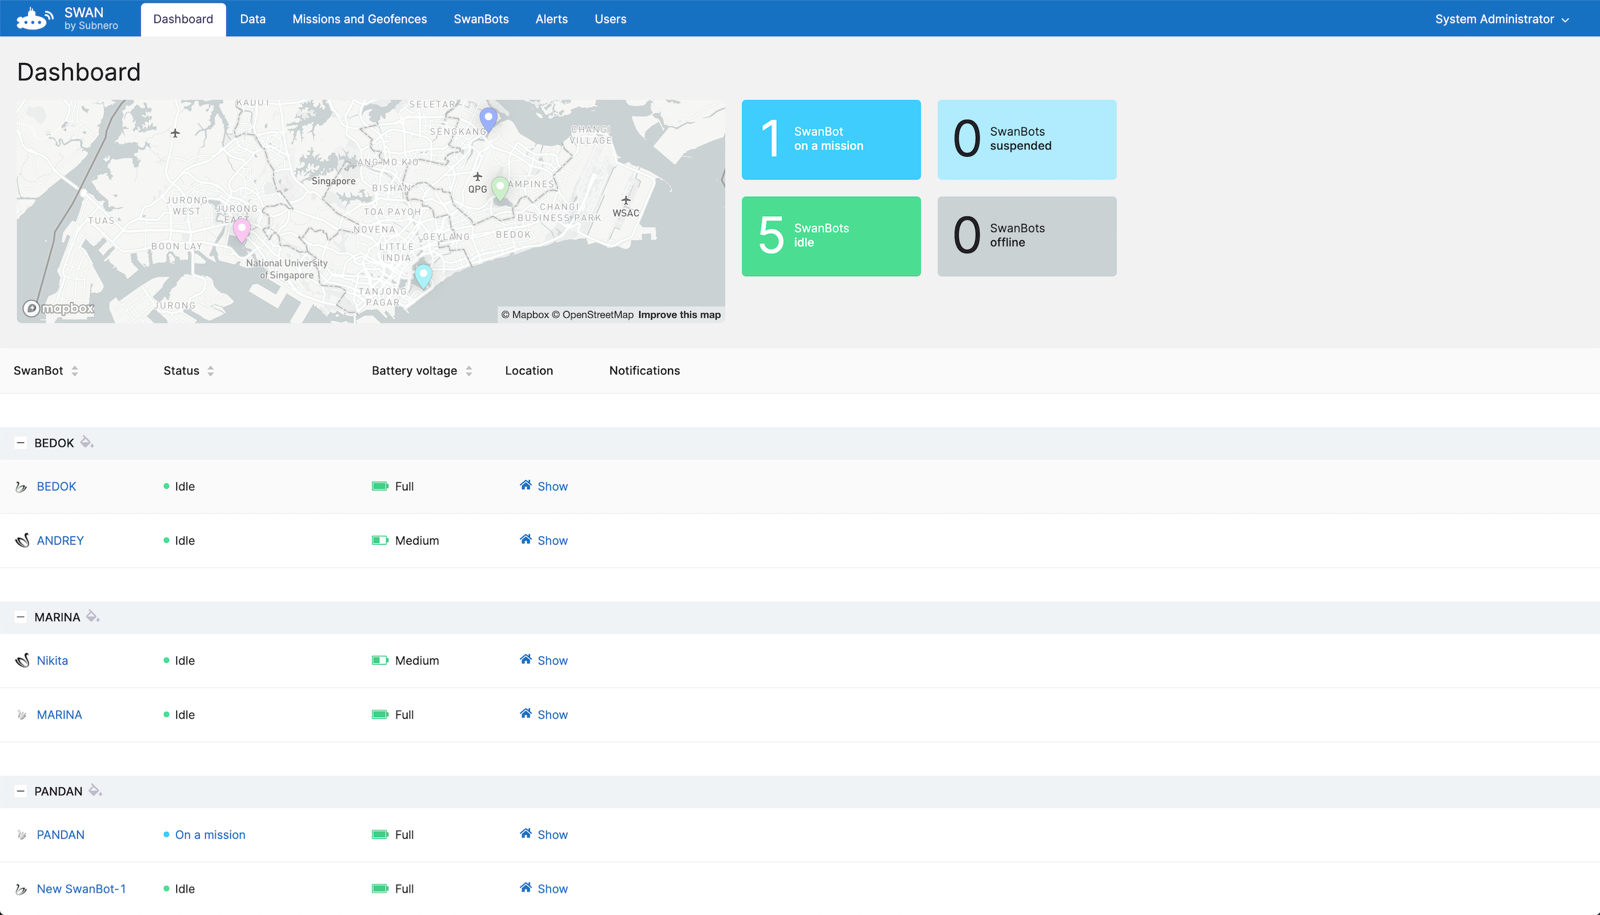The width and height of the screenshot is (1600, 915).
Task: Click the swan icon in MARINA row
Action: pyautogui.click(x=21, y=715)
